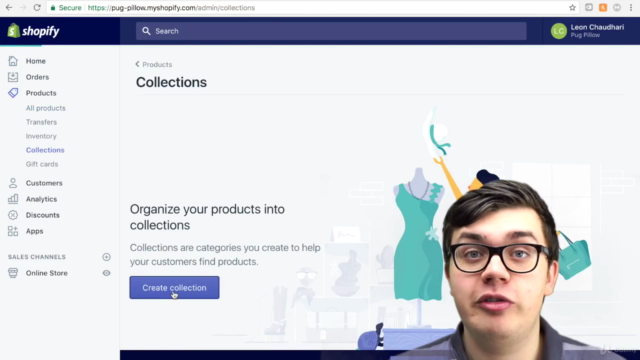The image size is (640, 360).
Task: Click the Discounts badge icon
Action: click(x=13, y=215)
